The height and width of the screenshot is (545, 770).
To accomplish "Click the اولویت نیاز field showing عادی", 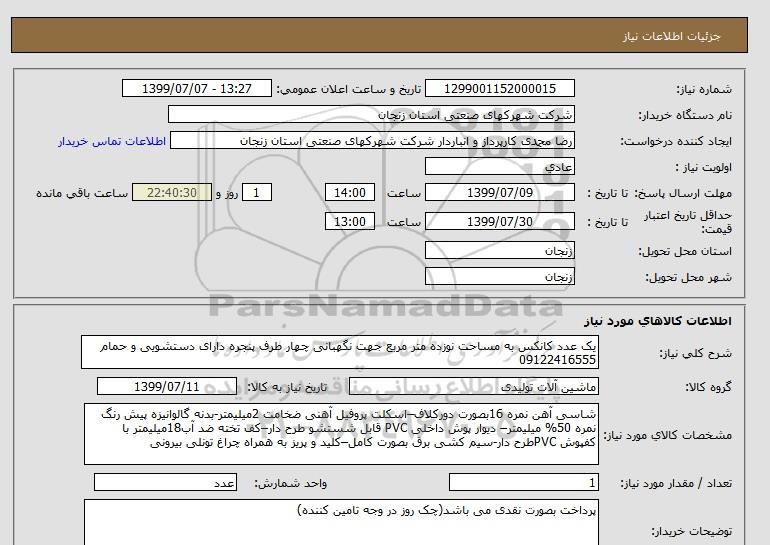I will [499, 166].
